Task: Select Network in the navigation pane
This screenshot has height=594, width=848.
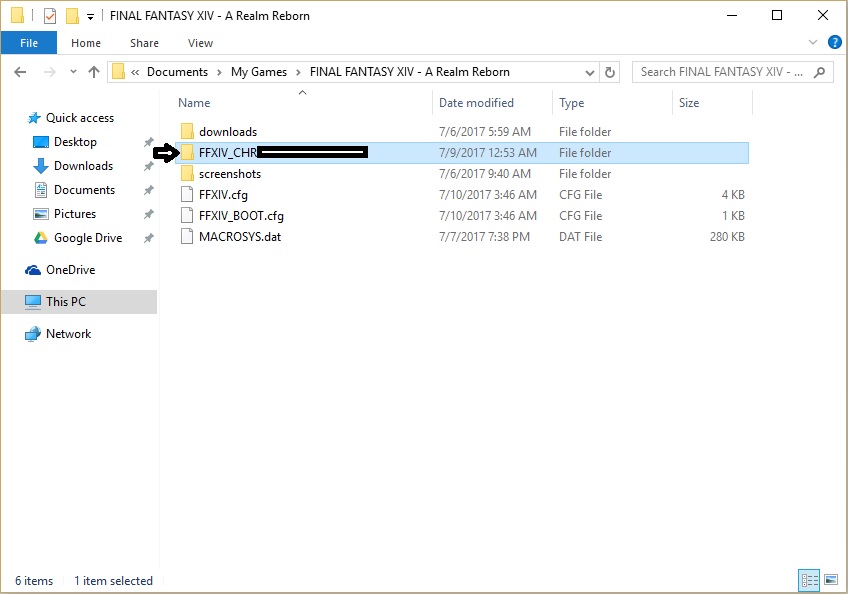Action: point(69,334)
